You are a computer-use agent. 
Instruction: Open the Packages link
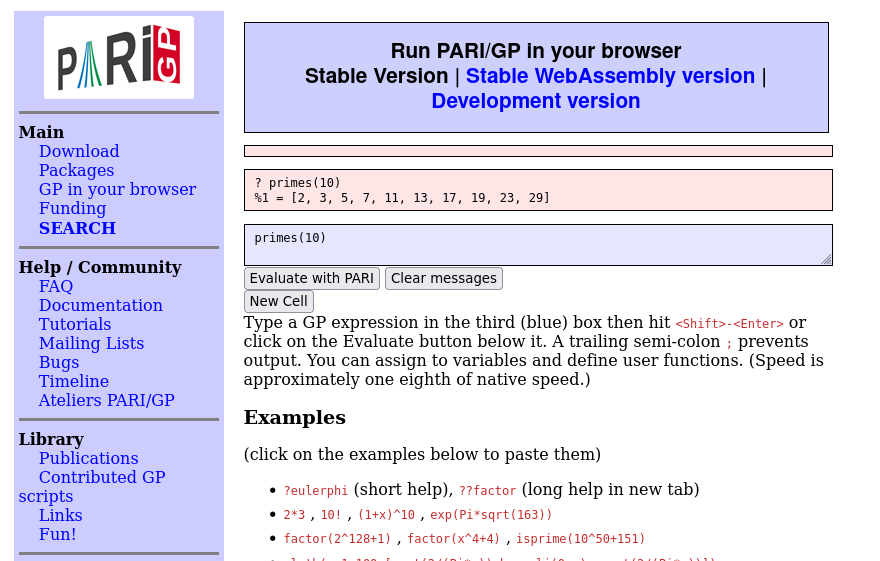[76, 170]
